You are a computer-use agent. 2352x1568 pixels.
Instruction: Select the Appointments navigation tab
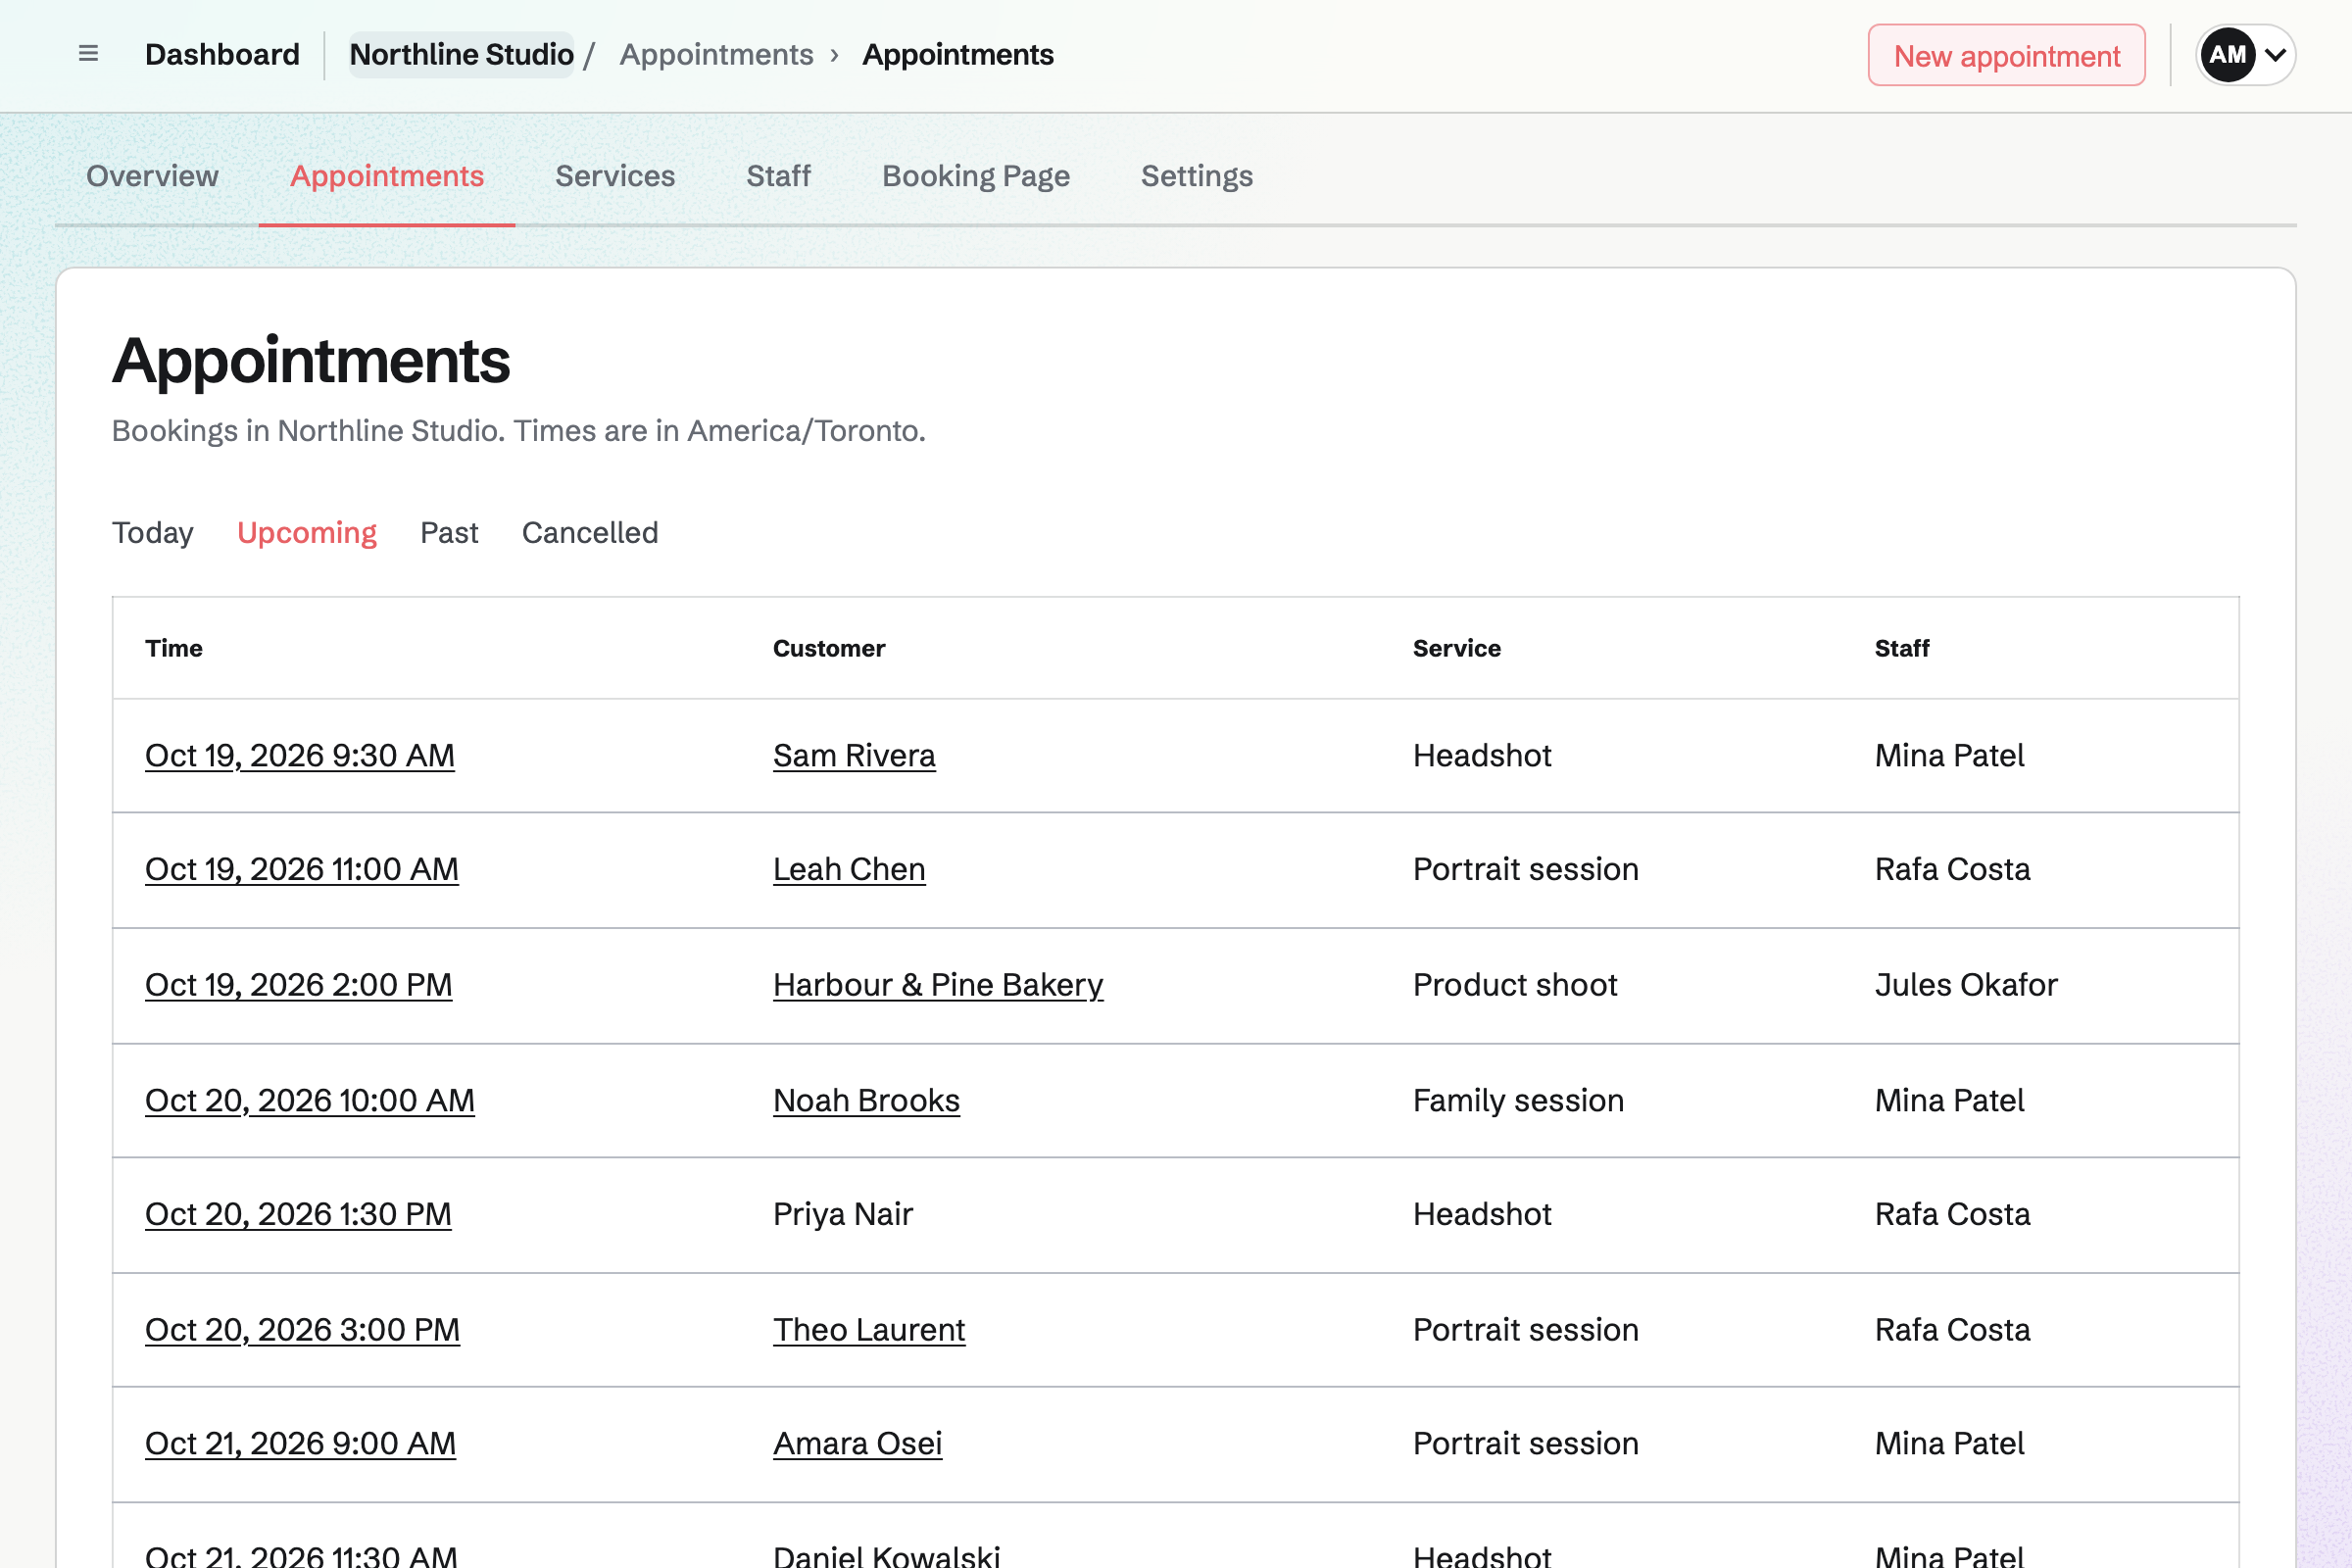pyautogui.click(x=387, y=176)
